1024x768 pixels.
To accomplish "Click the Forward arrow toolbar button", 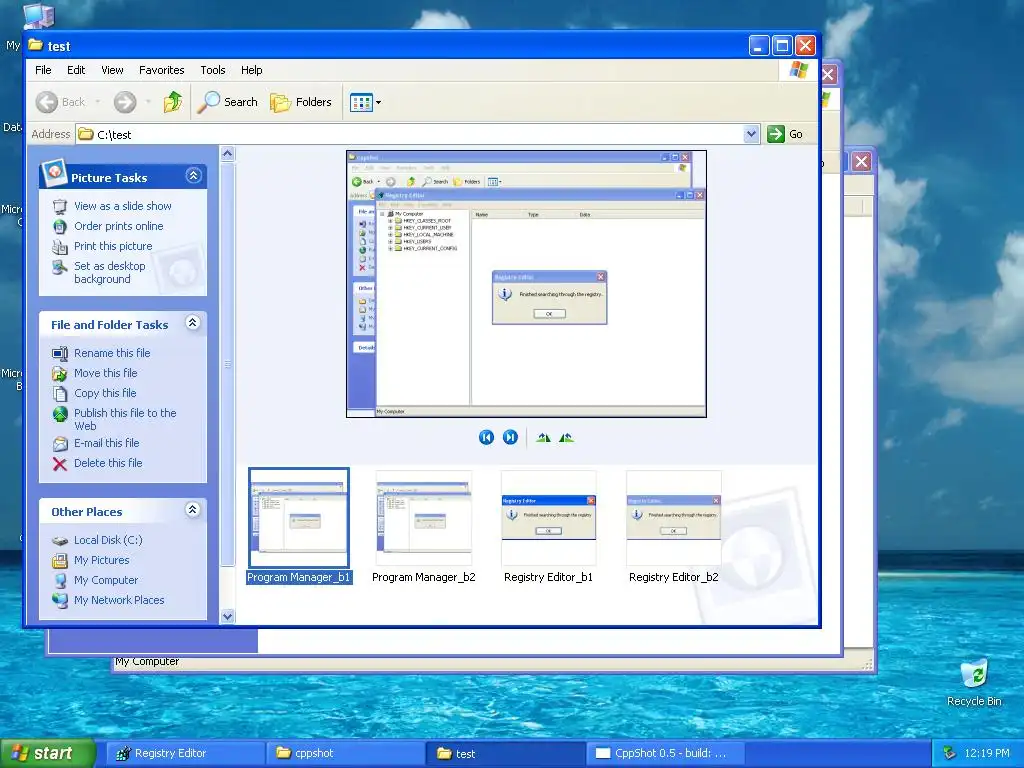I will tap(125, 102).
